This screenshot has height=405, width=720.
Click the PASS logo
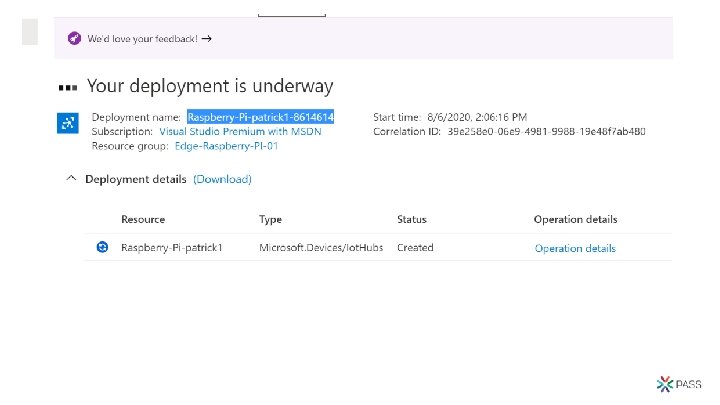click(x=679, y=384)
